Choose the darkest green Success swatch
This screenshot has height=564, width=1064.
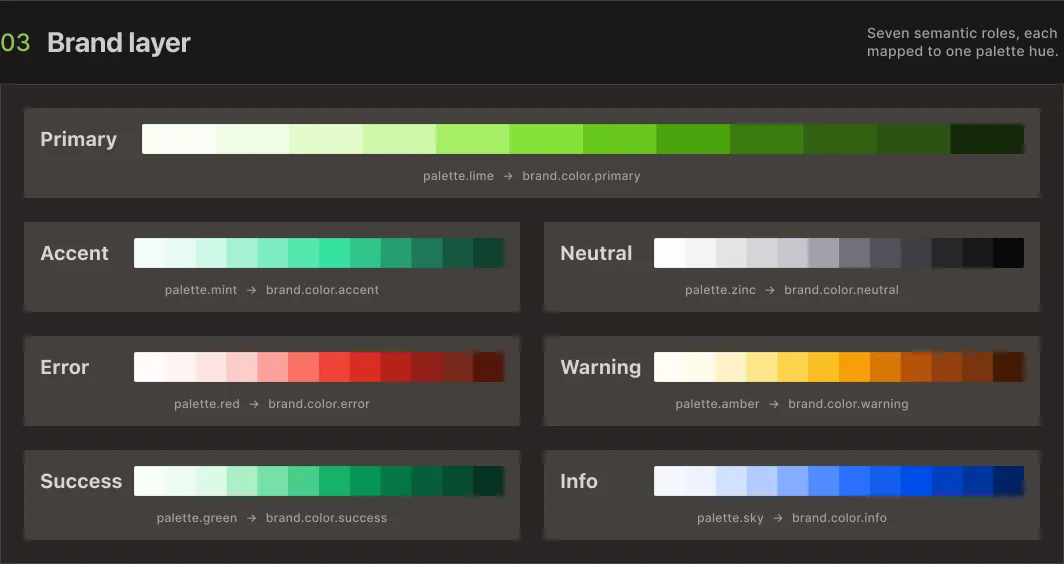pyautogui.click(x=489, y=481)
